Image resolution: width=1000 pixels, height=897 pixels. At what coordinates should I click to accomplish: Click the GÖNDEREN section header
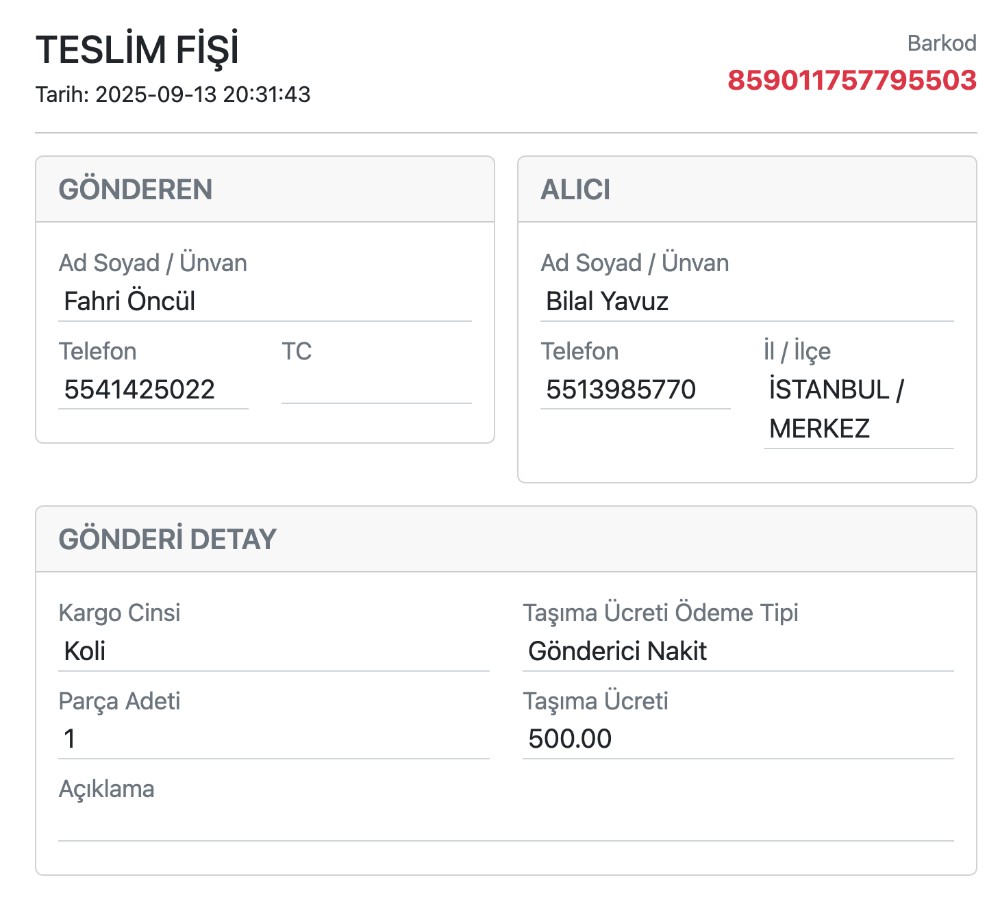(x=136, y=189)
